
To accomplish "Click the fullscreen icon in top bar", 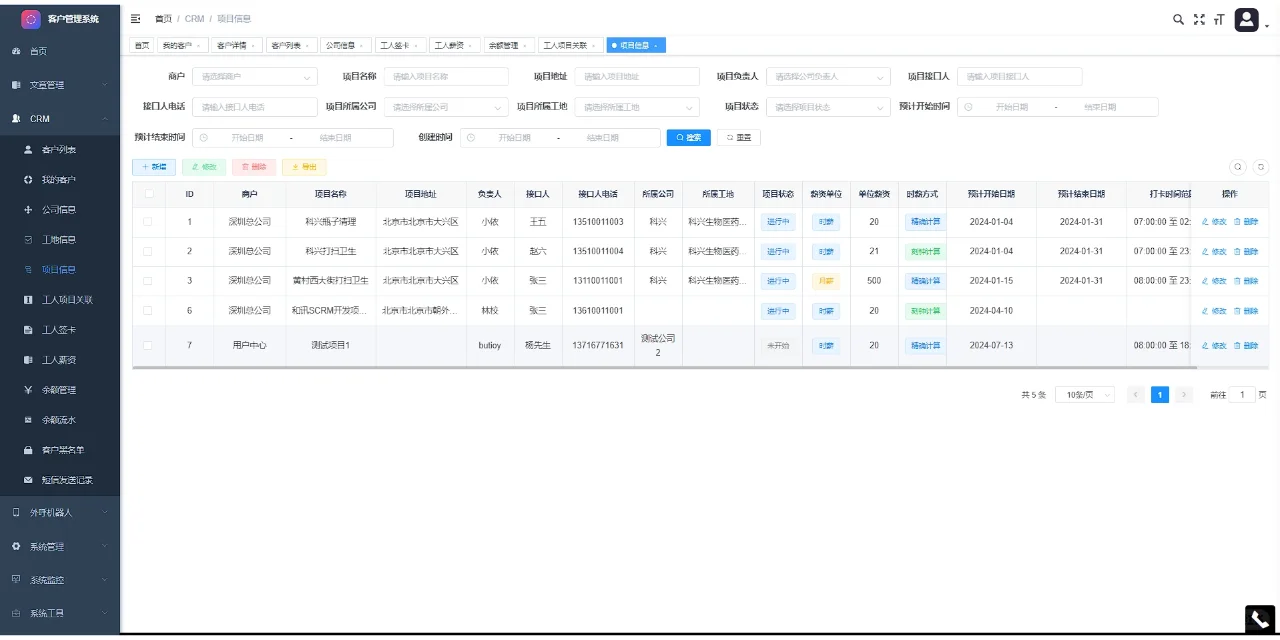I will 1199,18.
